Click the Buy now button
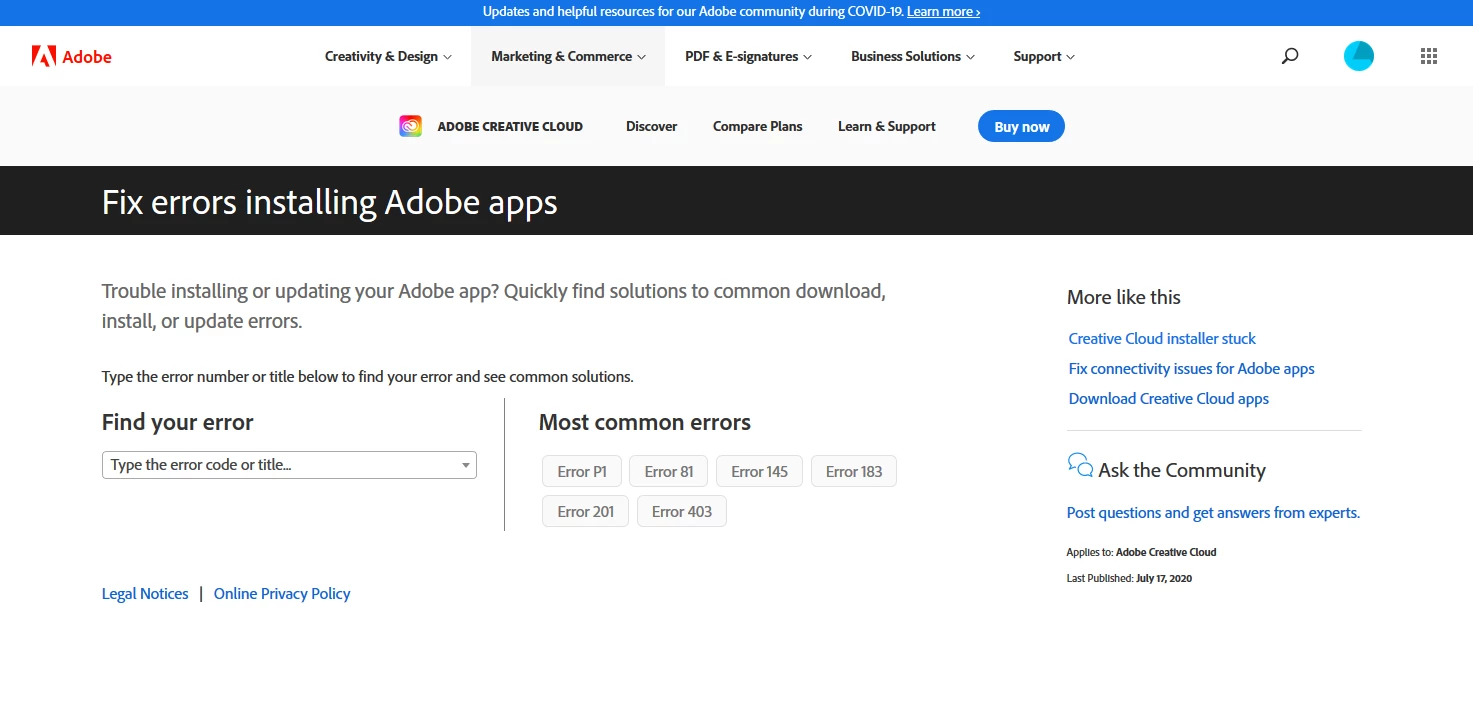Image resolution: width=1473 pixels, height=728 pixels. (x=1021, y=127)
